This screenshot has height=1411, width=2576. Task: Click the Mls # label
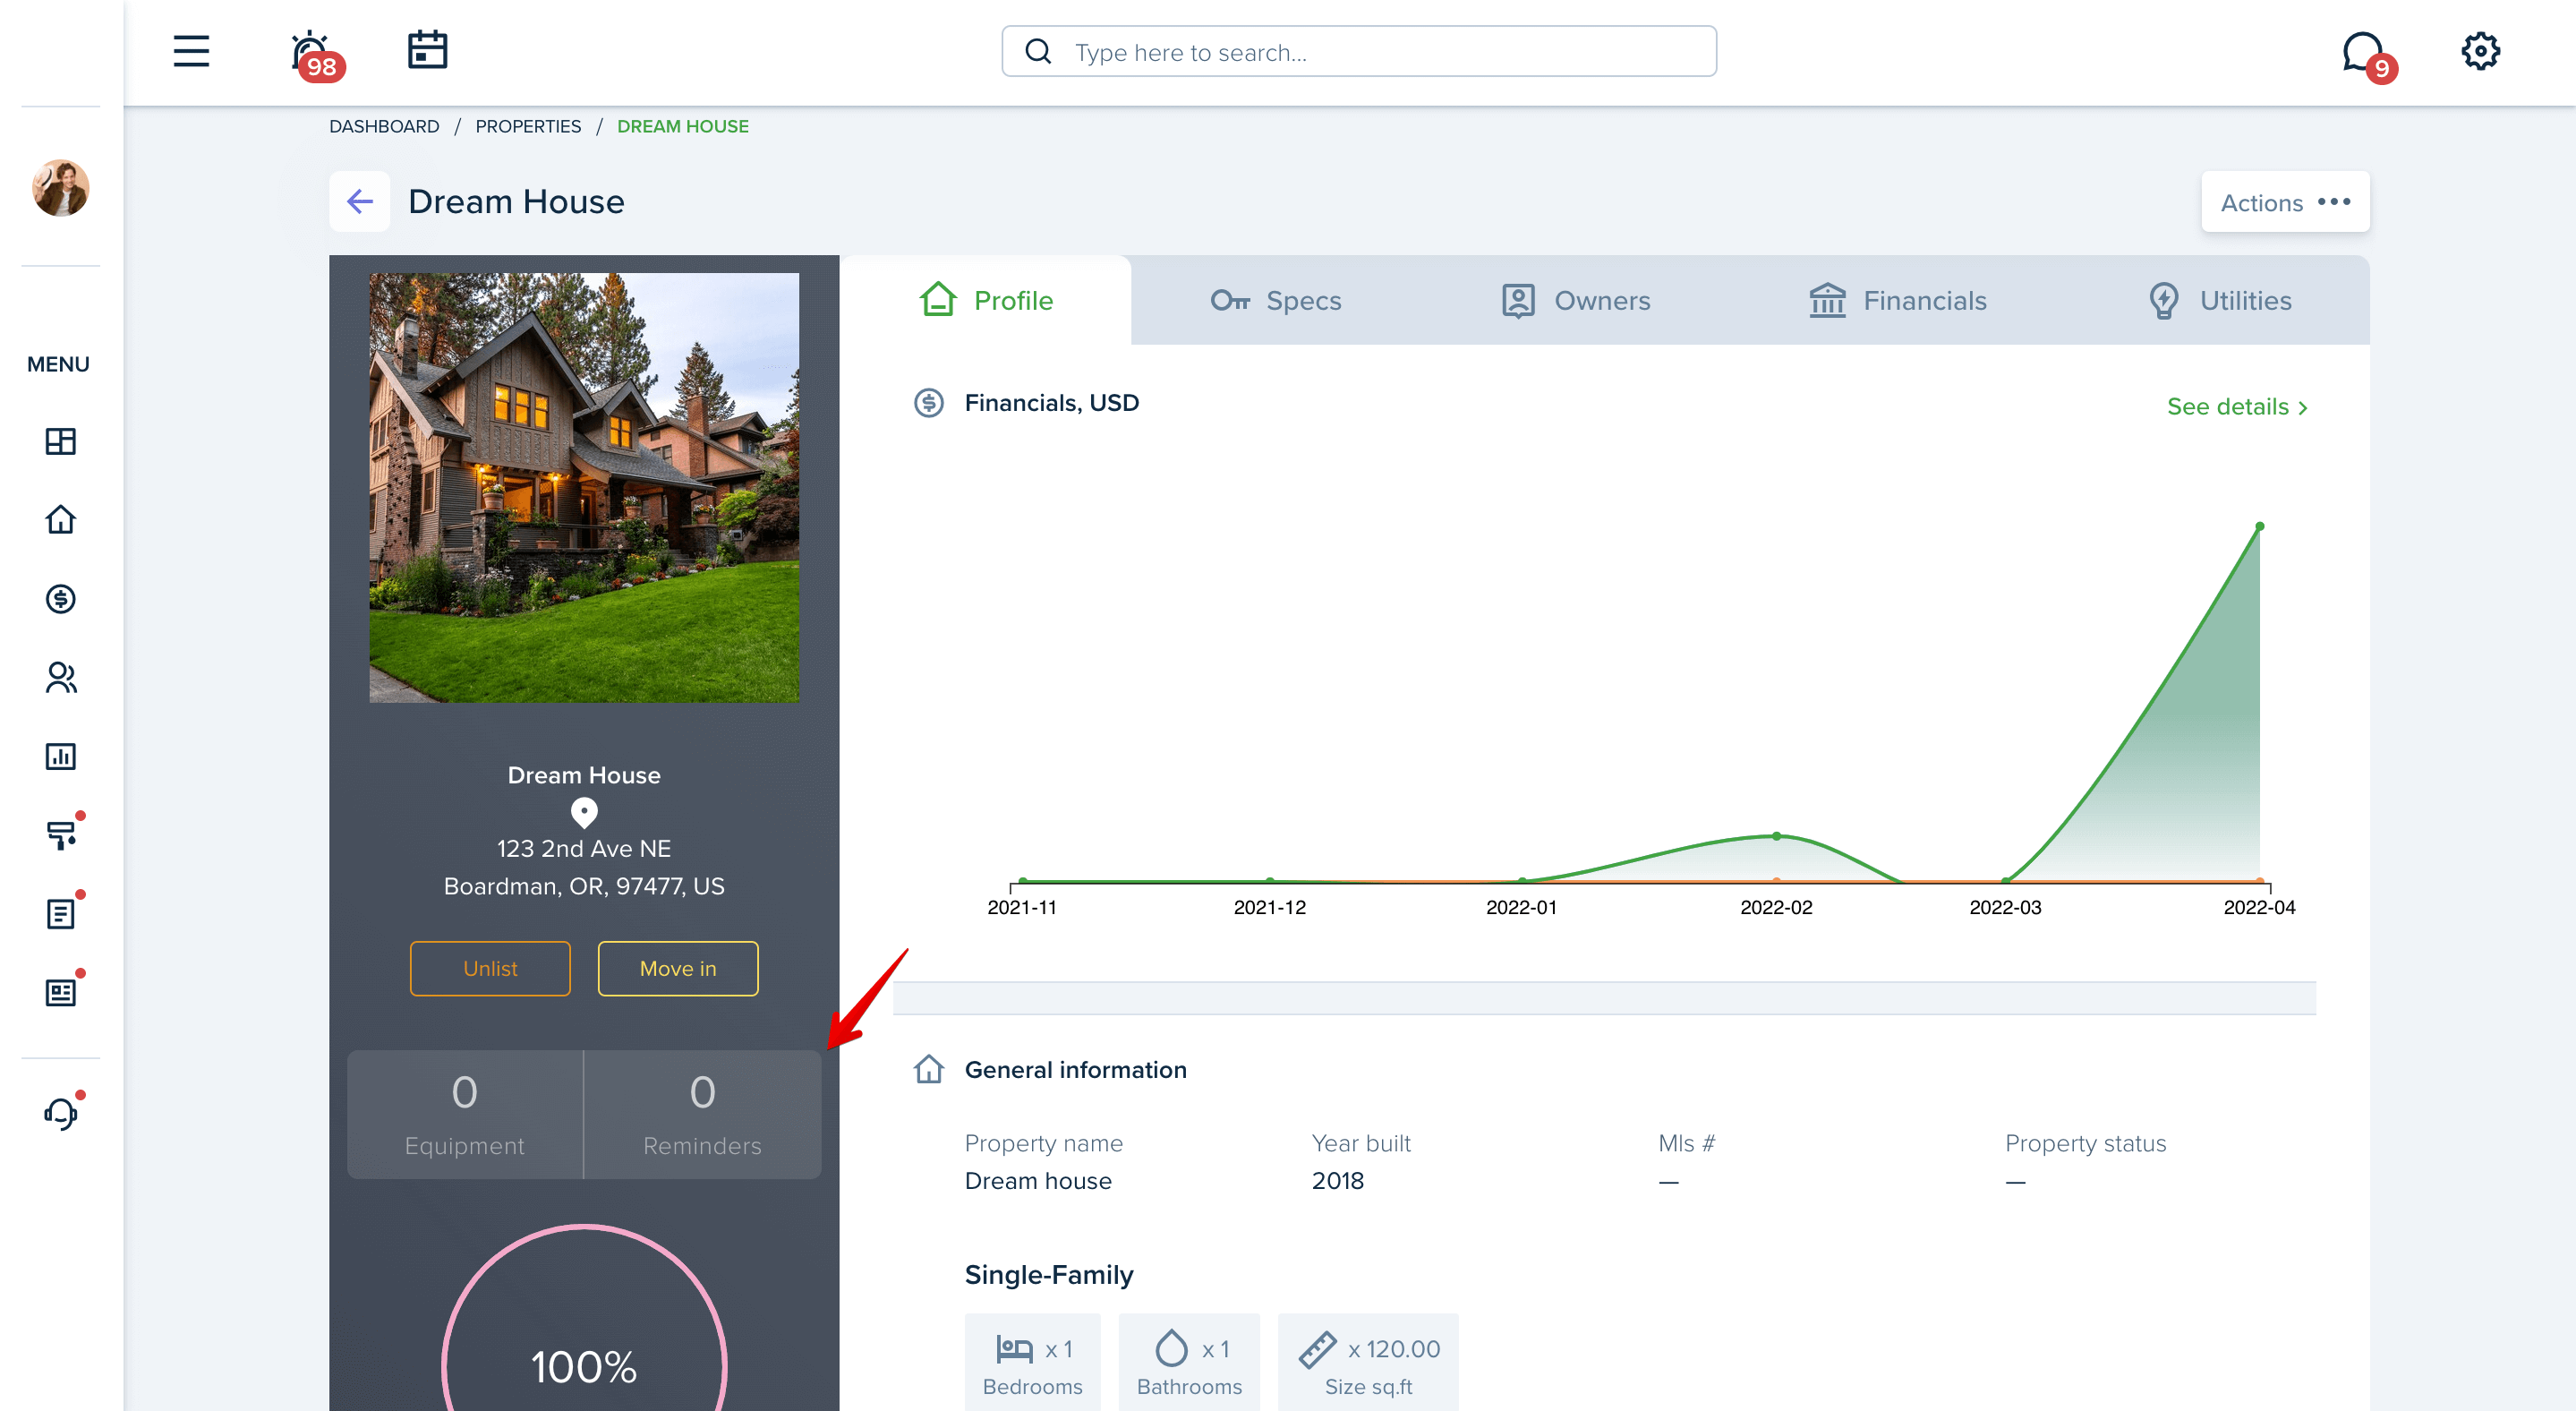pos(1686,1143)
